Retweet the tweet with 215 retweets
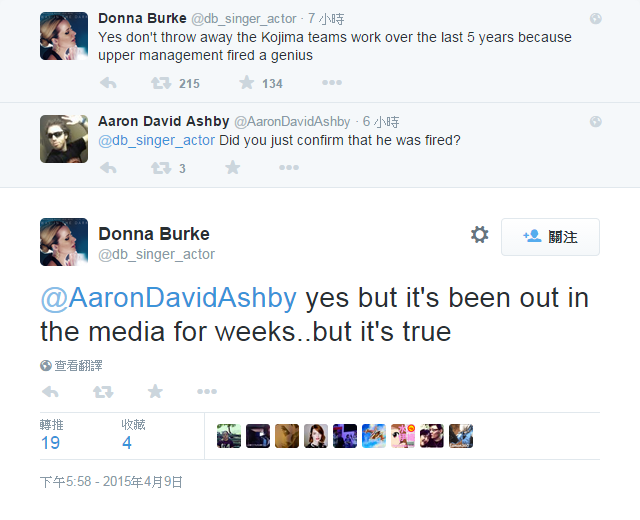 pyautogui.click(x=160, y=83)
